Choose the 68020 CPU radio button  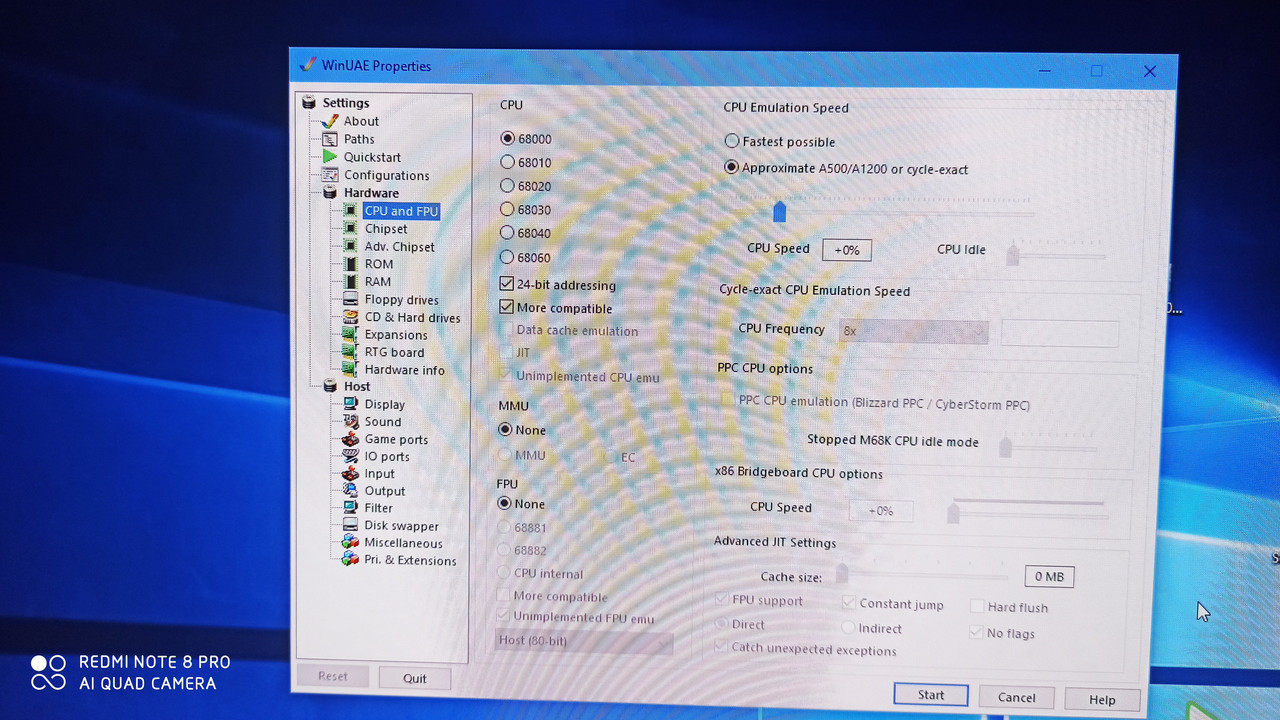[508, 186]
